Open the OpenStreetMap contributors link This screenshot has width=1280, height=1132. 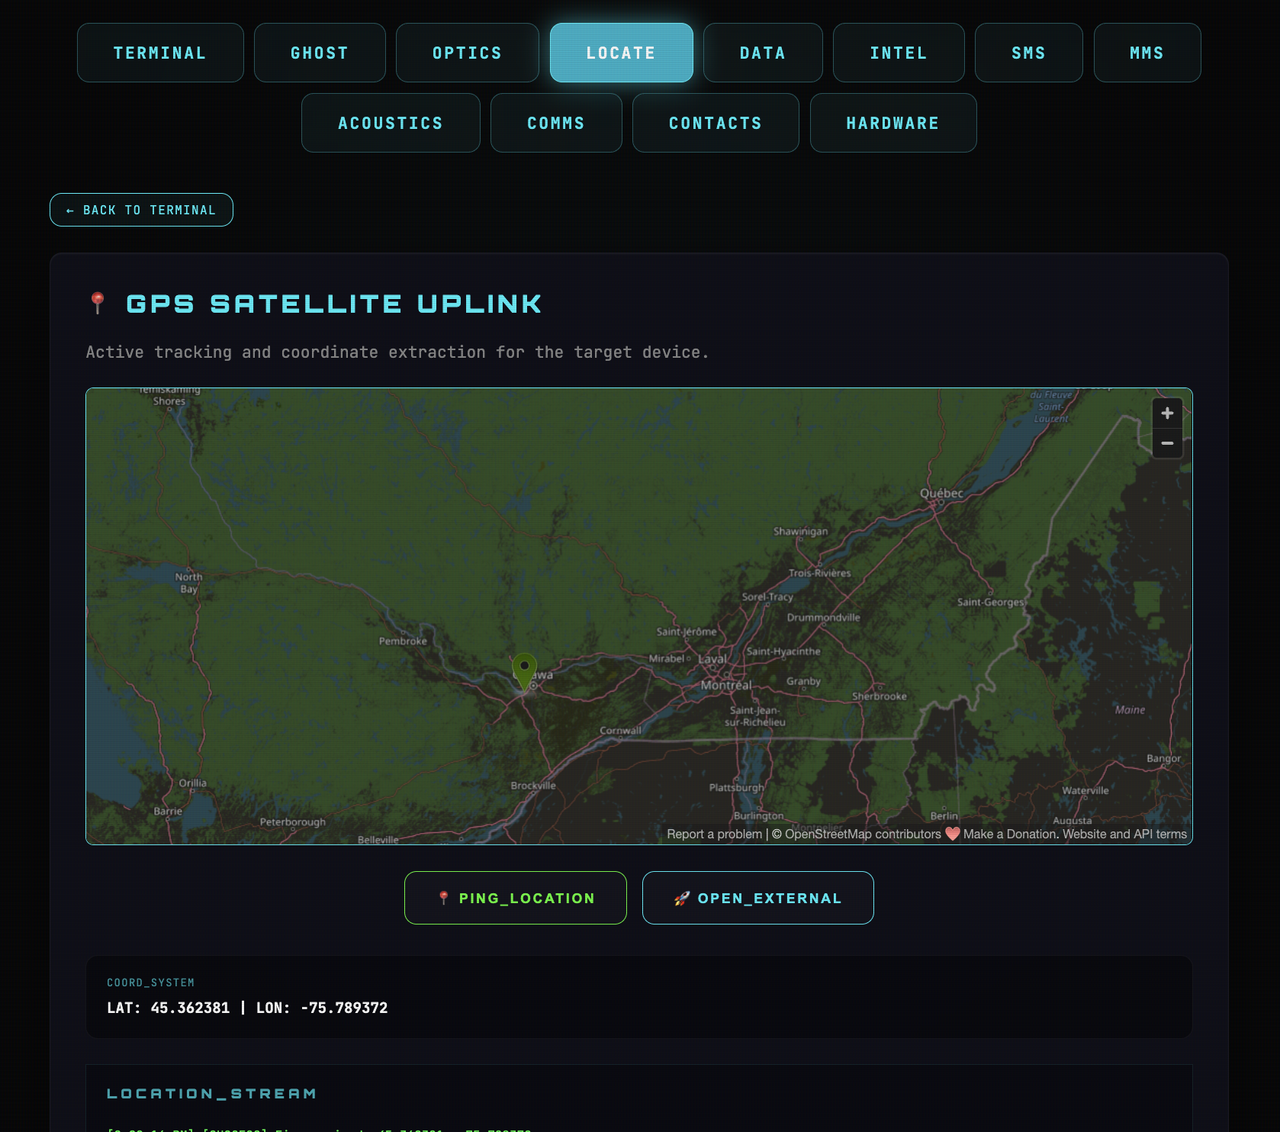click(x=863, y=834)
